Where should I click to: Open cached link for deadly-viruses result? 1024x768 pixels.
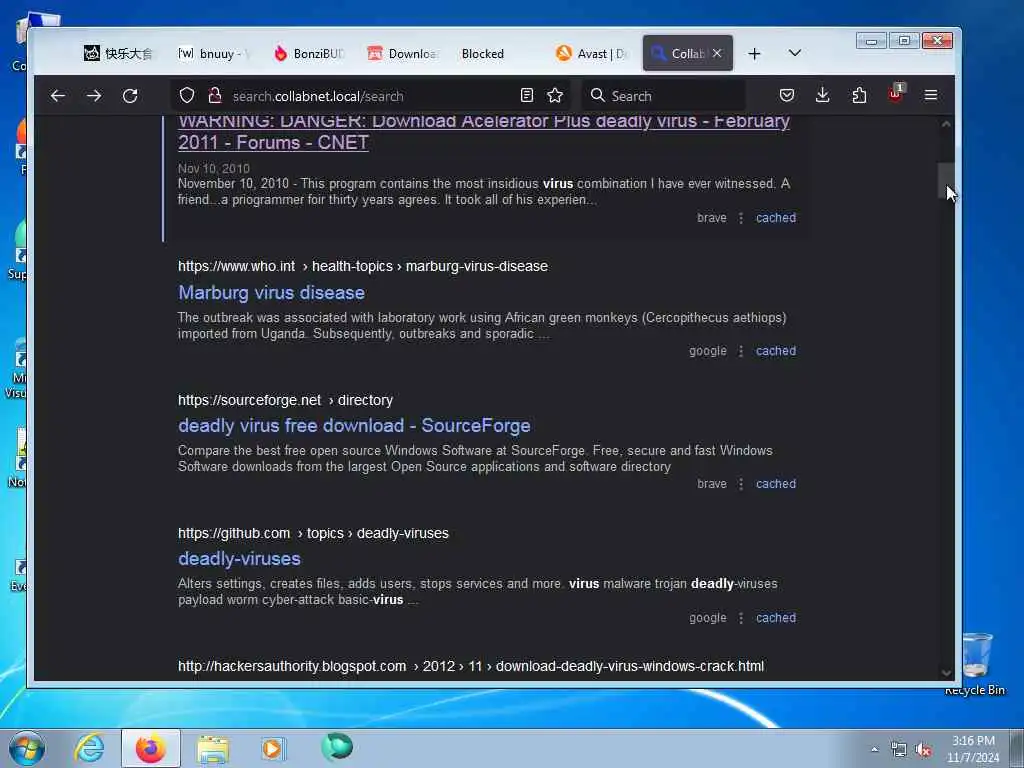tap(776, 618)
